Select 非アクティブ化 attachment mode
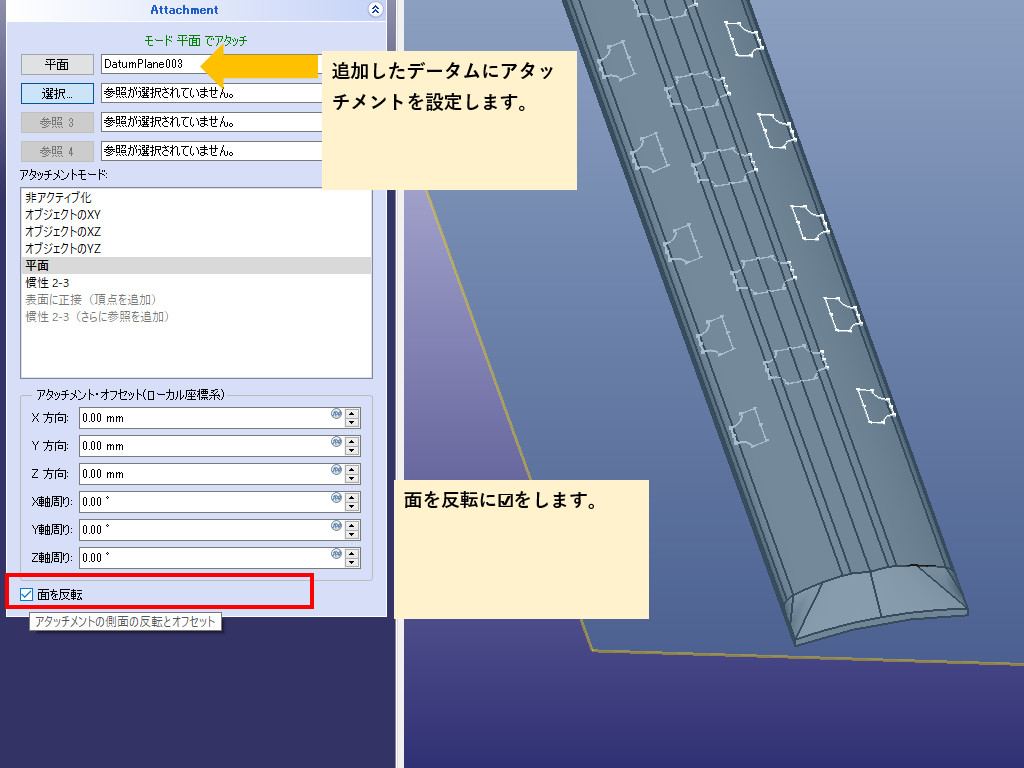 [58, 198]
